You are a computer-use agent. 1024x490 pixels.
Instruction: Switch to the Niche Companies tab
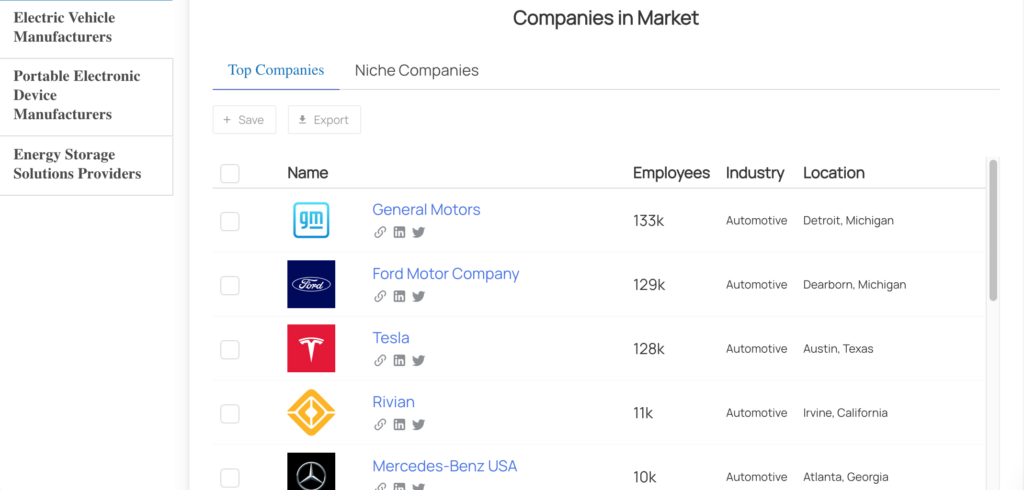416,71
